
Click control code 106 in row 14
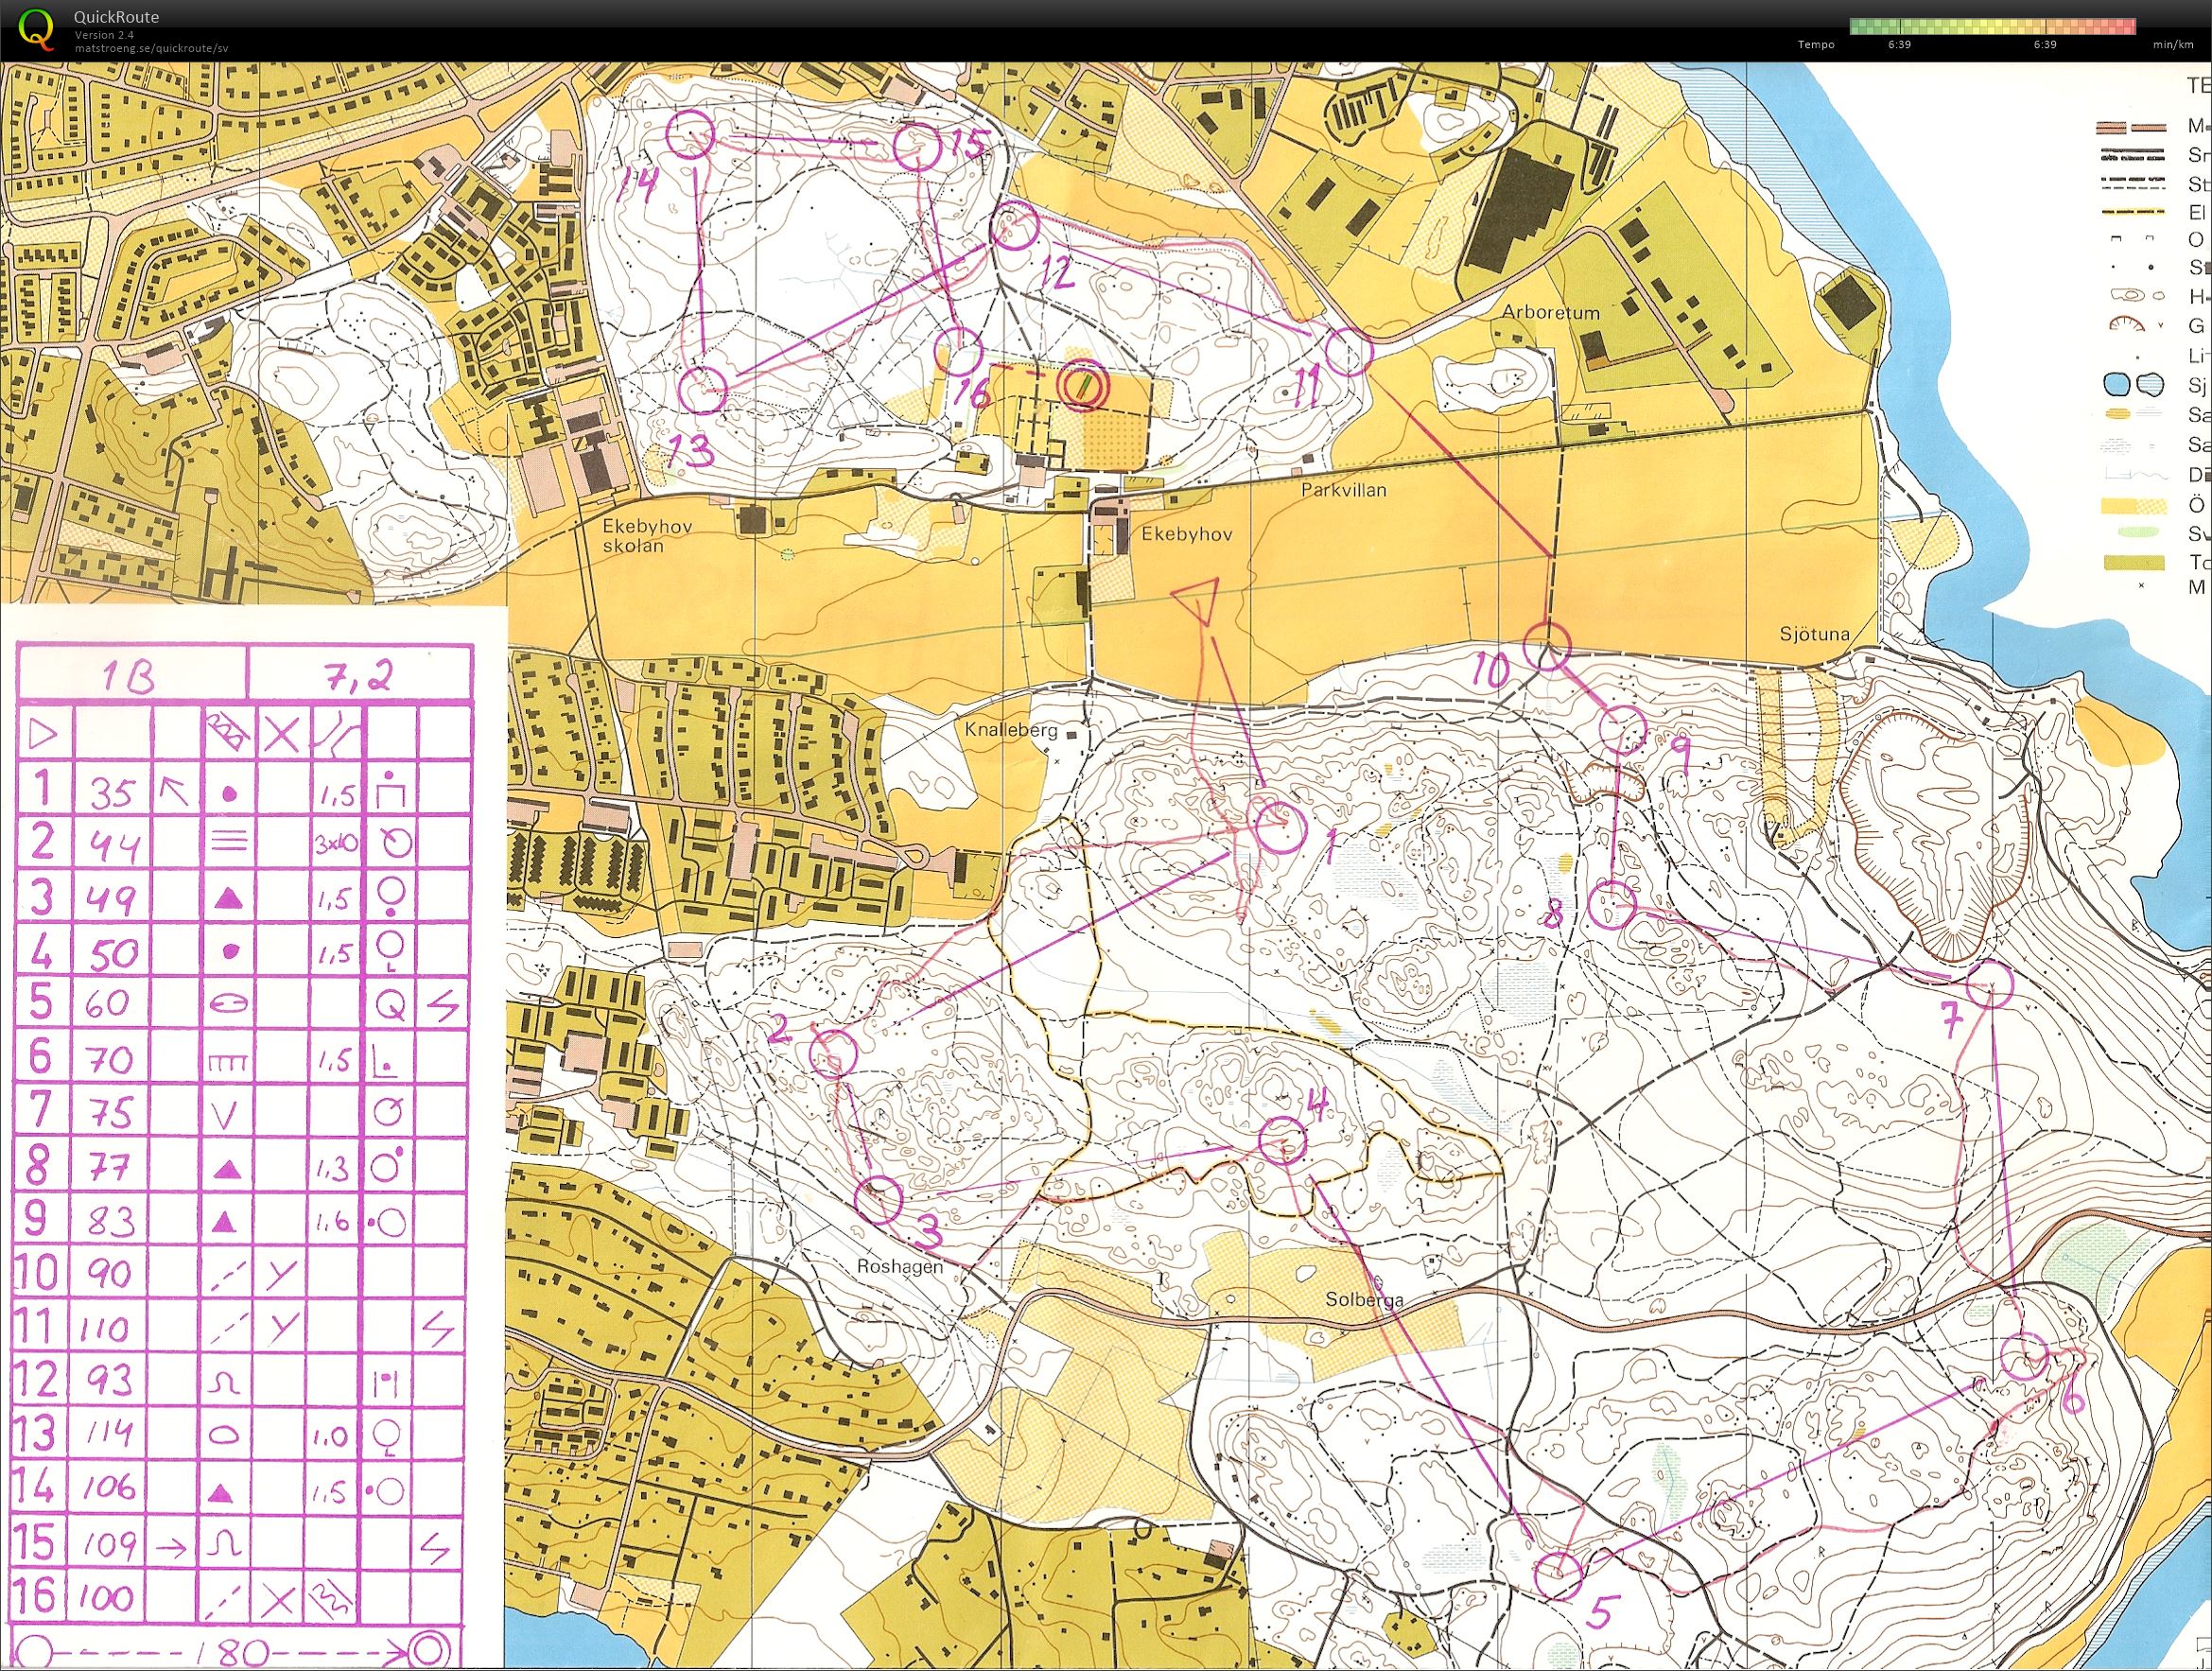[107, 1488]
